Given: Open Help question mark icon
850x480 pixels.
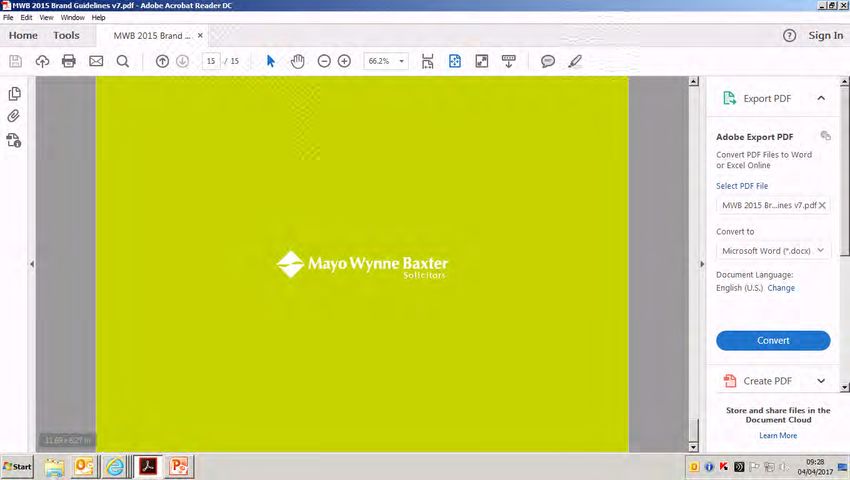Looking at the screenshot, I should [789, 36].
